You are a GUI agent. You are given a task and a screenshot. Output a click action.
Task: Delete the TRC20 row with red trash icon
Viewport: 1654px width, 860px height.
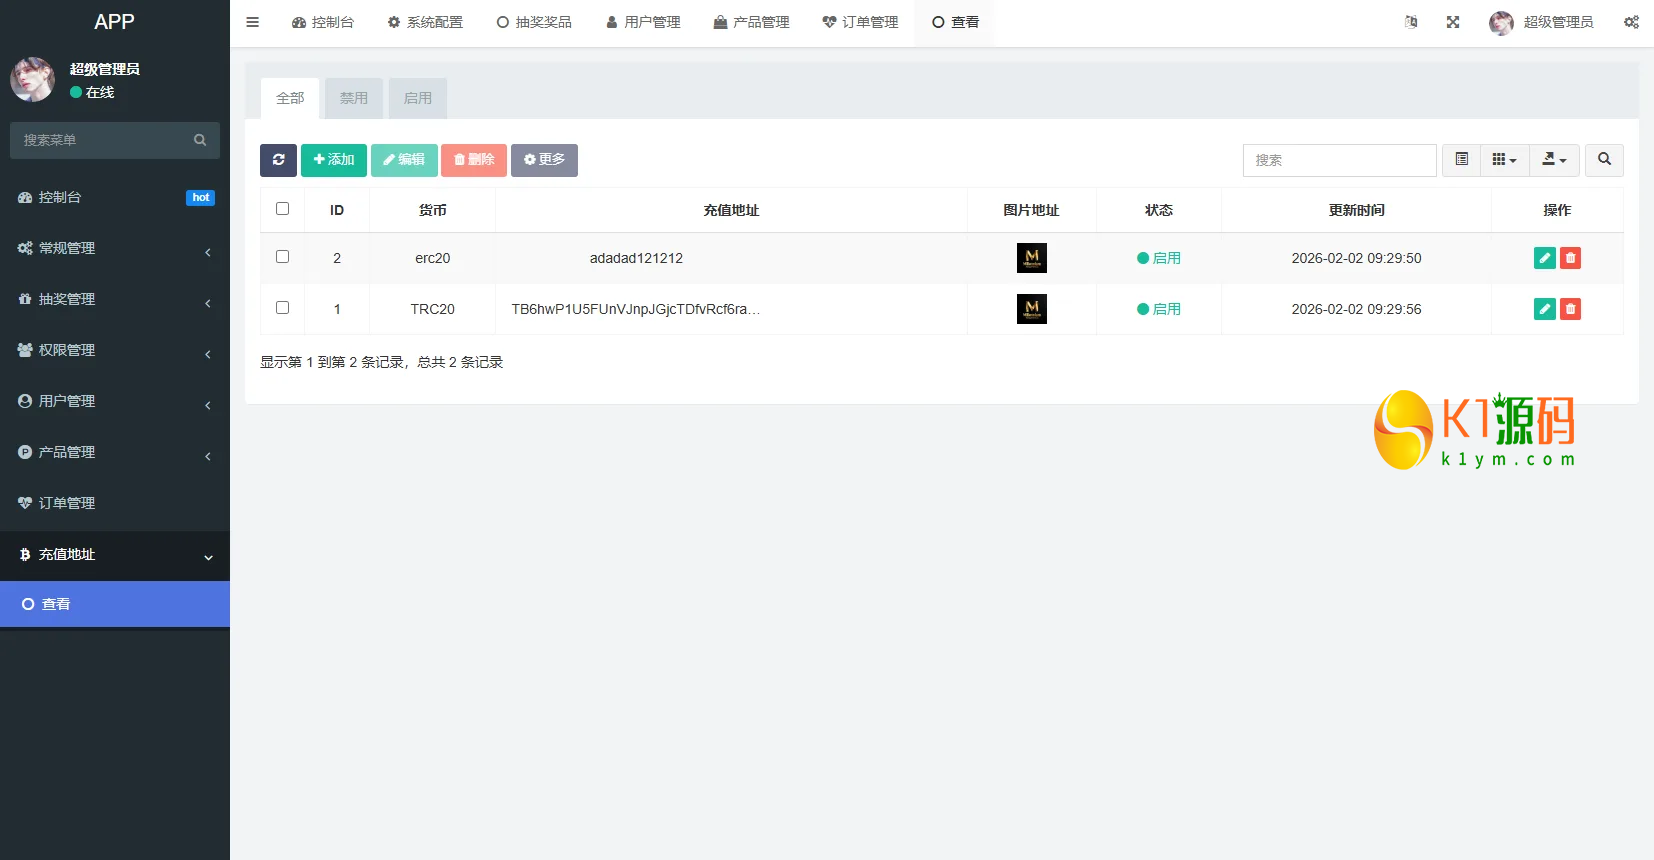tap(1570, 309)
